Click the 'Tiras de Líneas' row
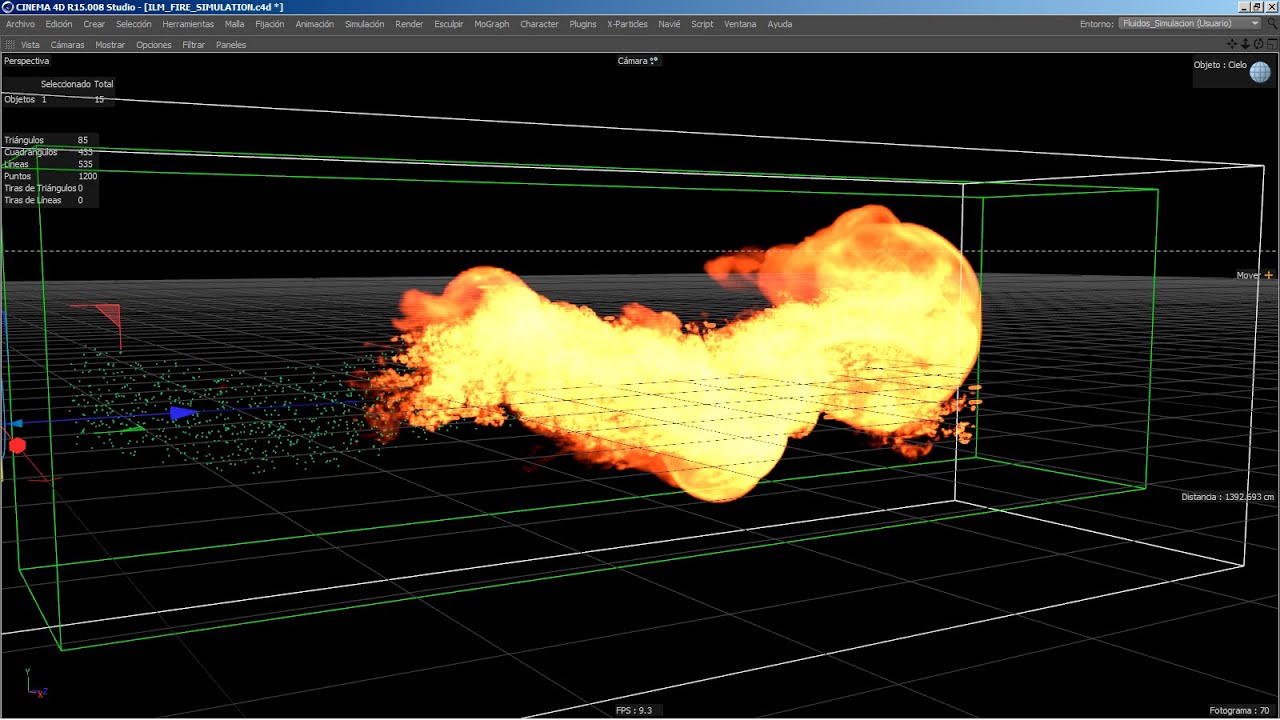Viewport: 1280px width, 720px height. tap(43, 200)
